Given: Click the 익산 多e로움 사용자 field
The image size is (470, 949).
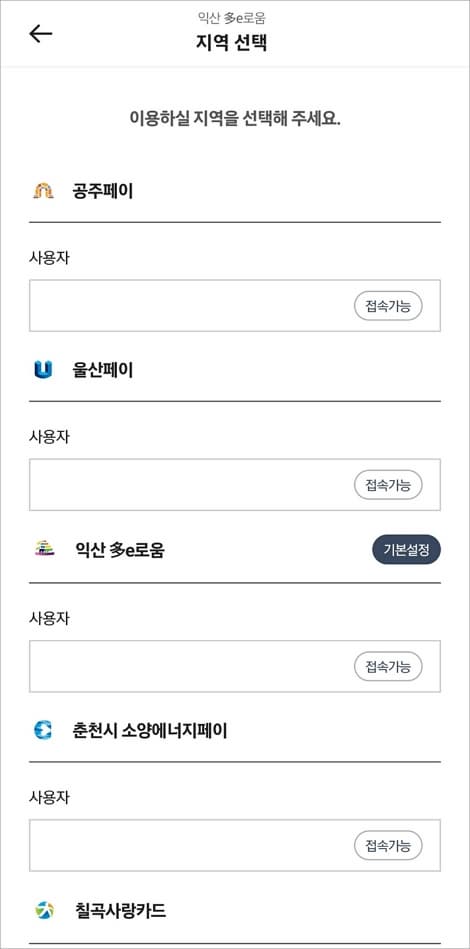Looking at the screenshot, I should click(235, 666).
